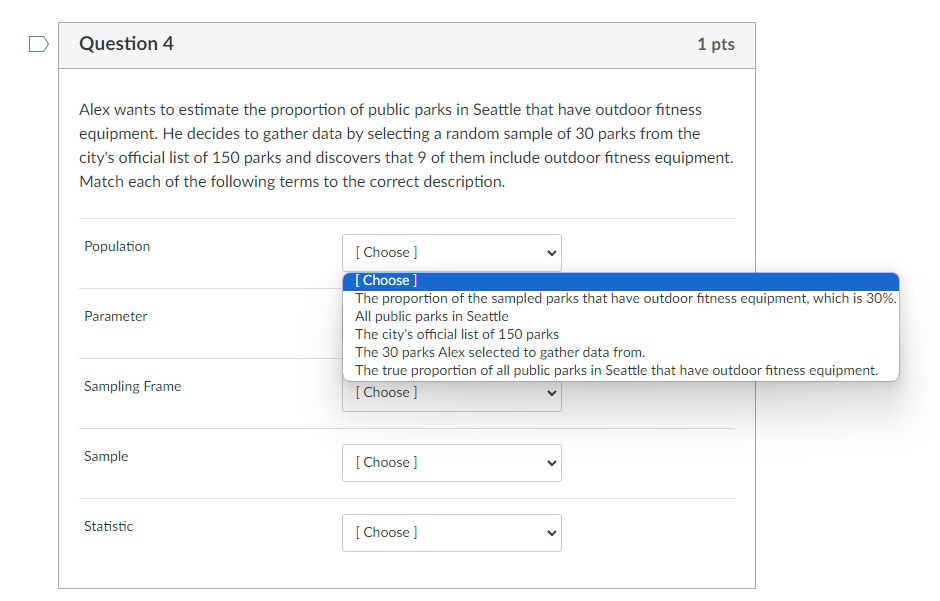
Task: Click the Population term label
Action: (117, 246)
